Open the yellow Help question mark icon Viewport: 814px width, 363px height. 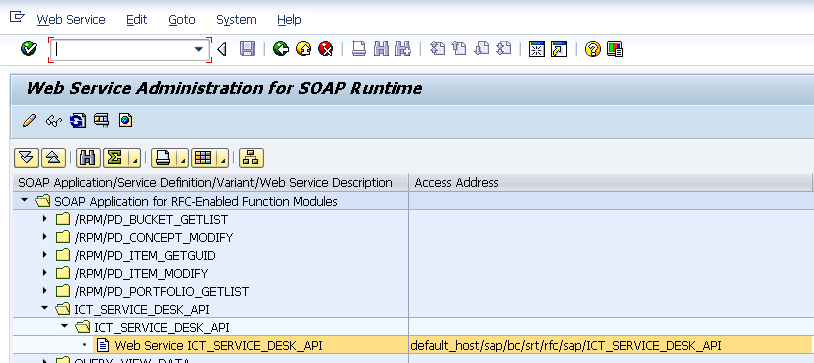[x=592, y=49]
